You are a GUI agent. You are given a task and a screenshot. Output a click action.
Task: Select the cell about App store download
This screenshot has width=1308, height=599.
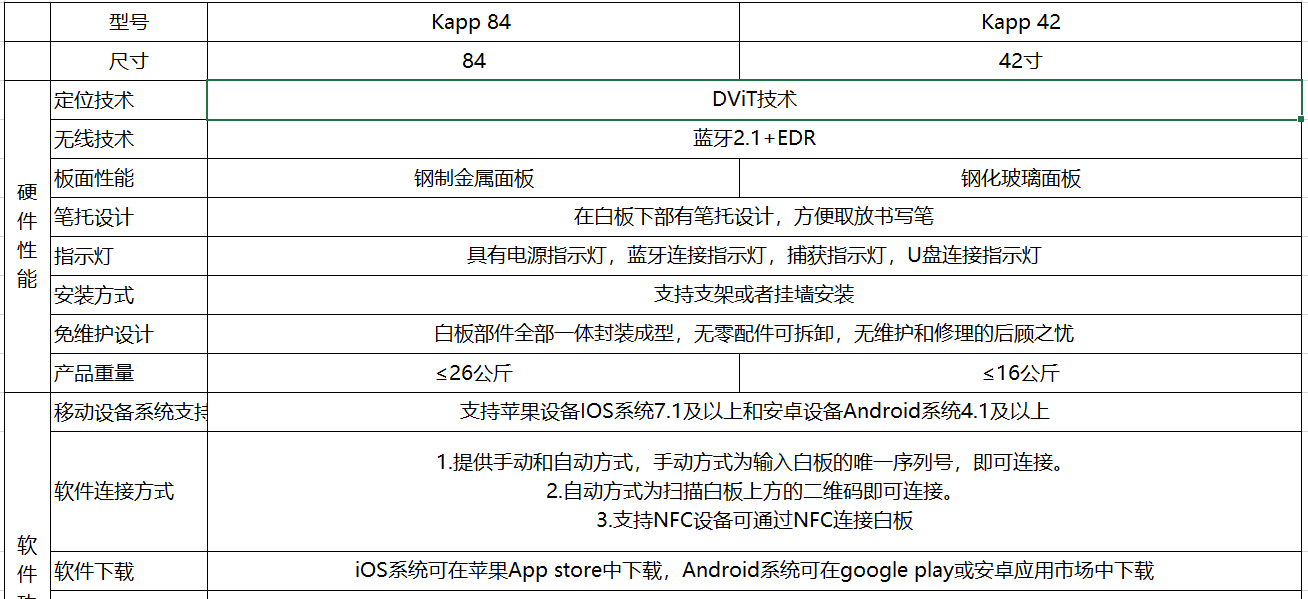(755, 571)
